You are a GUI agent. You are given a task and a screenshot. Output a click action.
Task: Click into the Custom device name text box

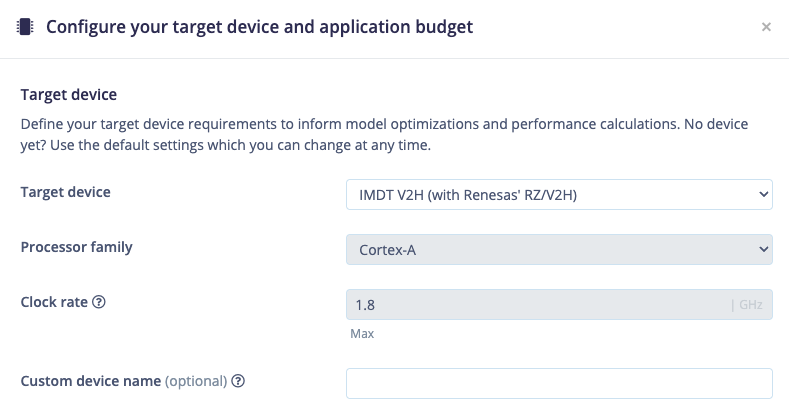point(559,383)
